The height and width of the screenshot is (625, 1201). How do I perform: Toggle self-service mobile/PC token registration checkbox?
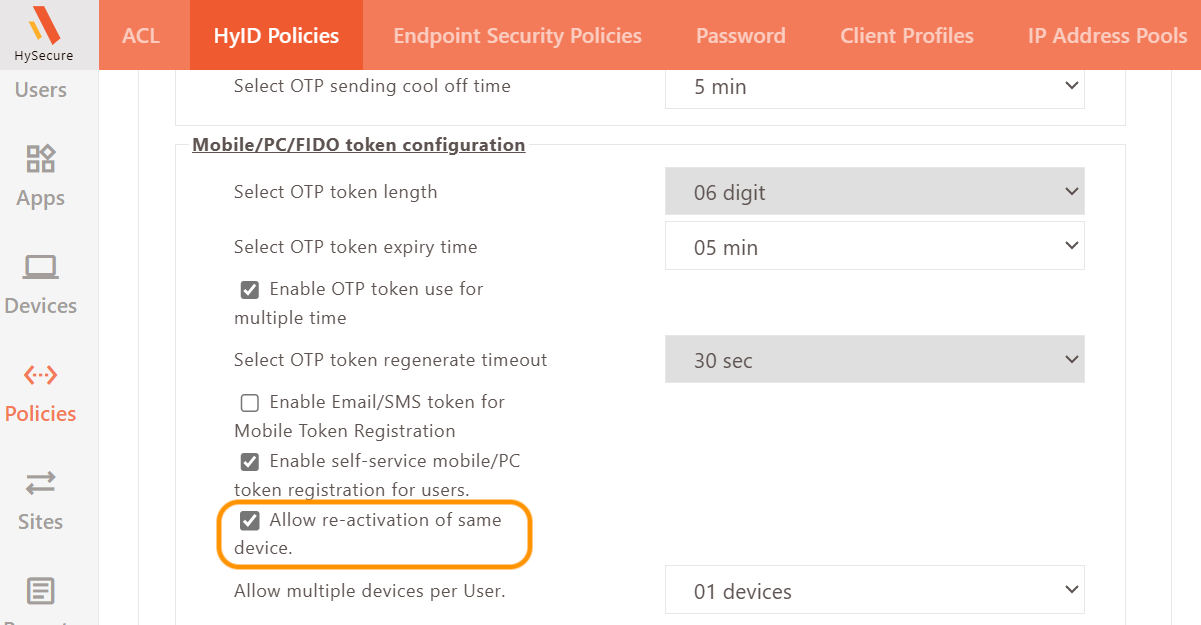click(250, 462)
